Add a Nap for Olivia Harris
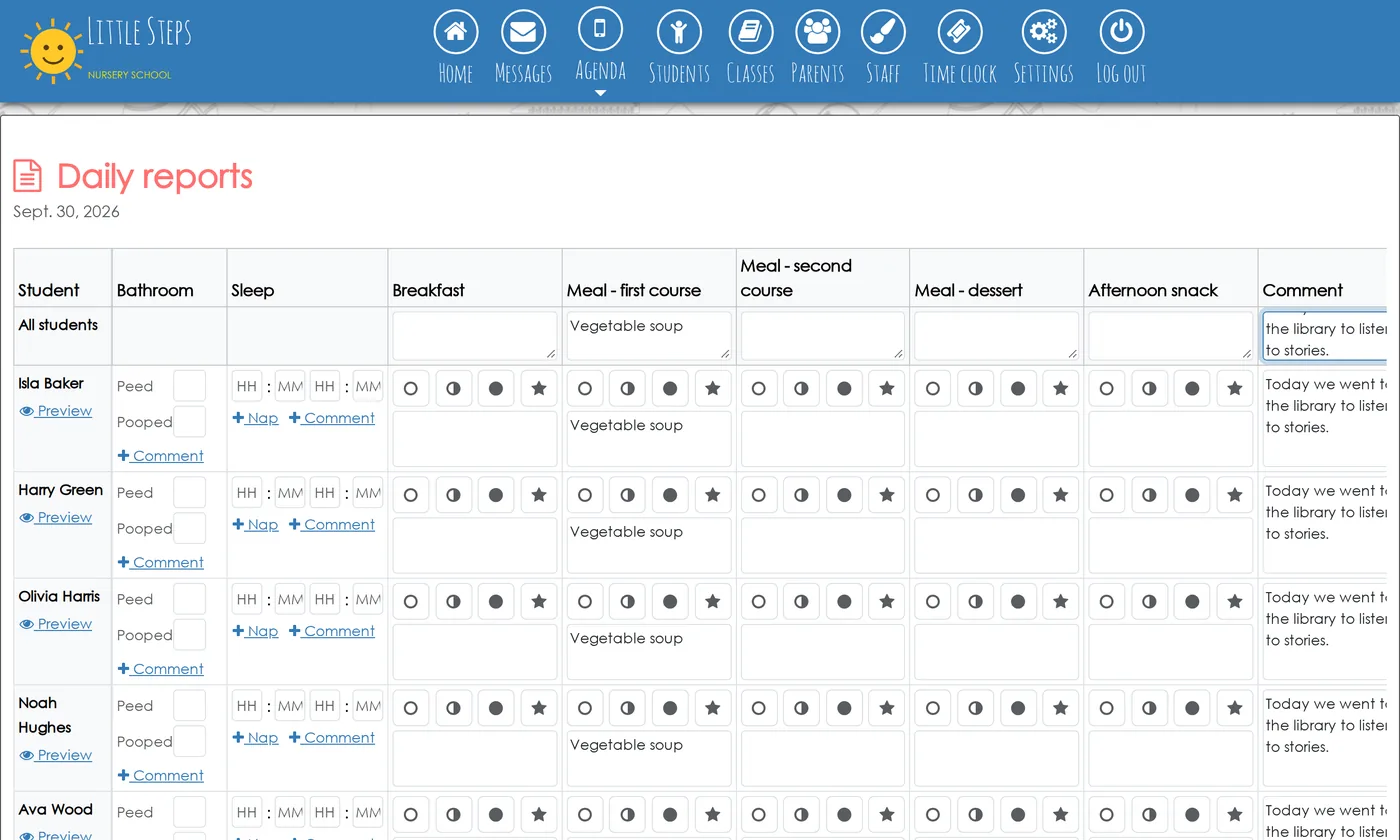Image resolution: width=1400 pixels, height=840 pixels. coord(255,631)
